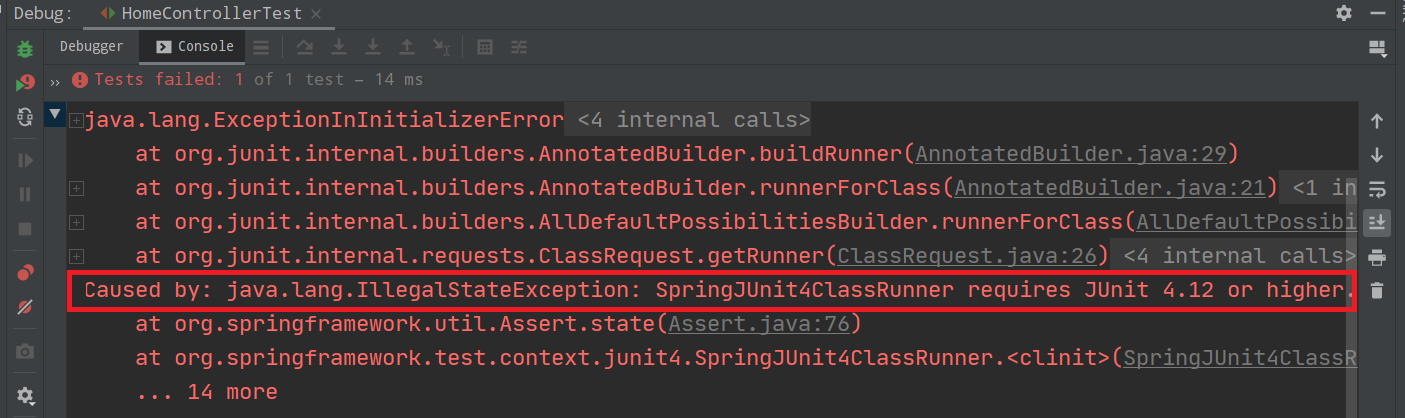Toggle auto-test rerun icon

(x=26, y=117)
